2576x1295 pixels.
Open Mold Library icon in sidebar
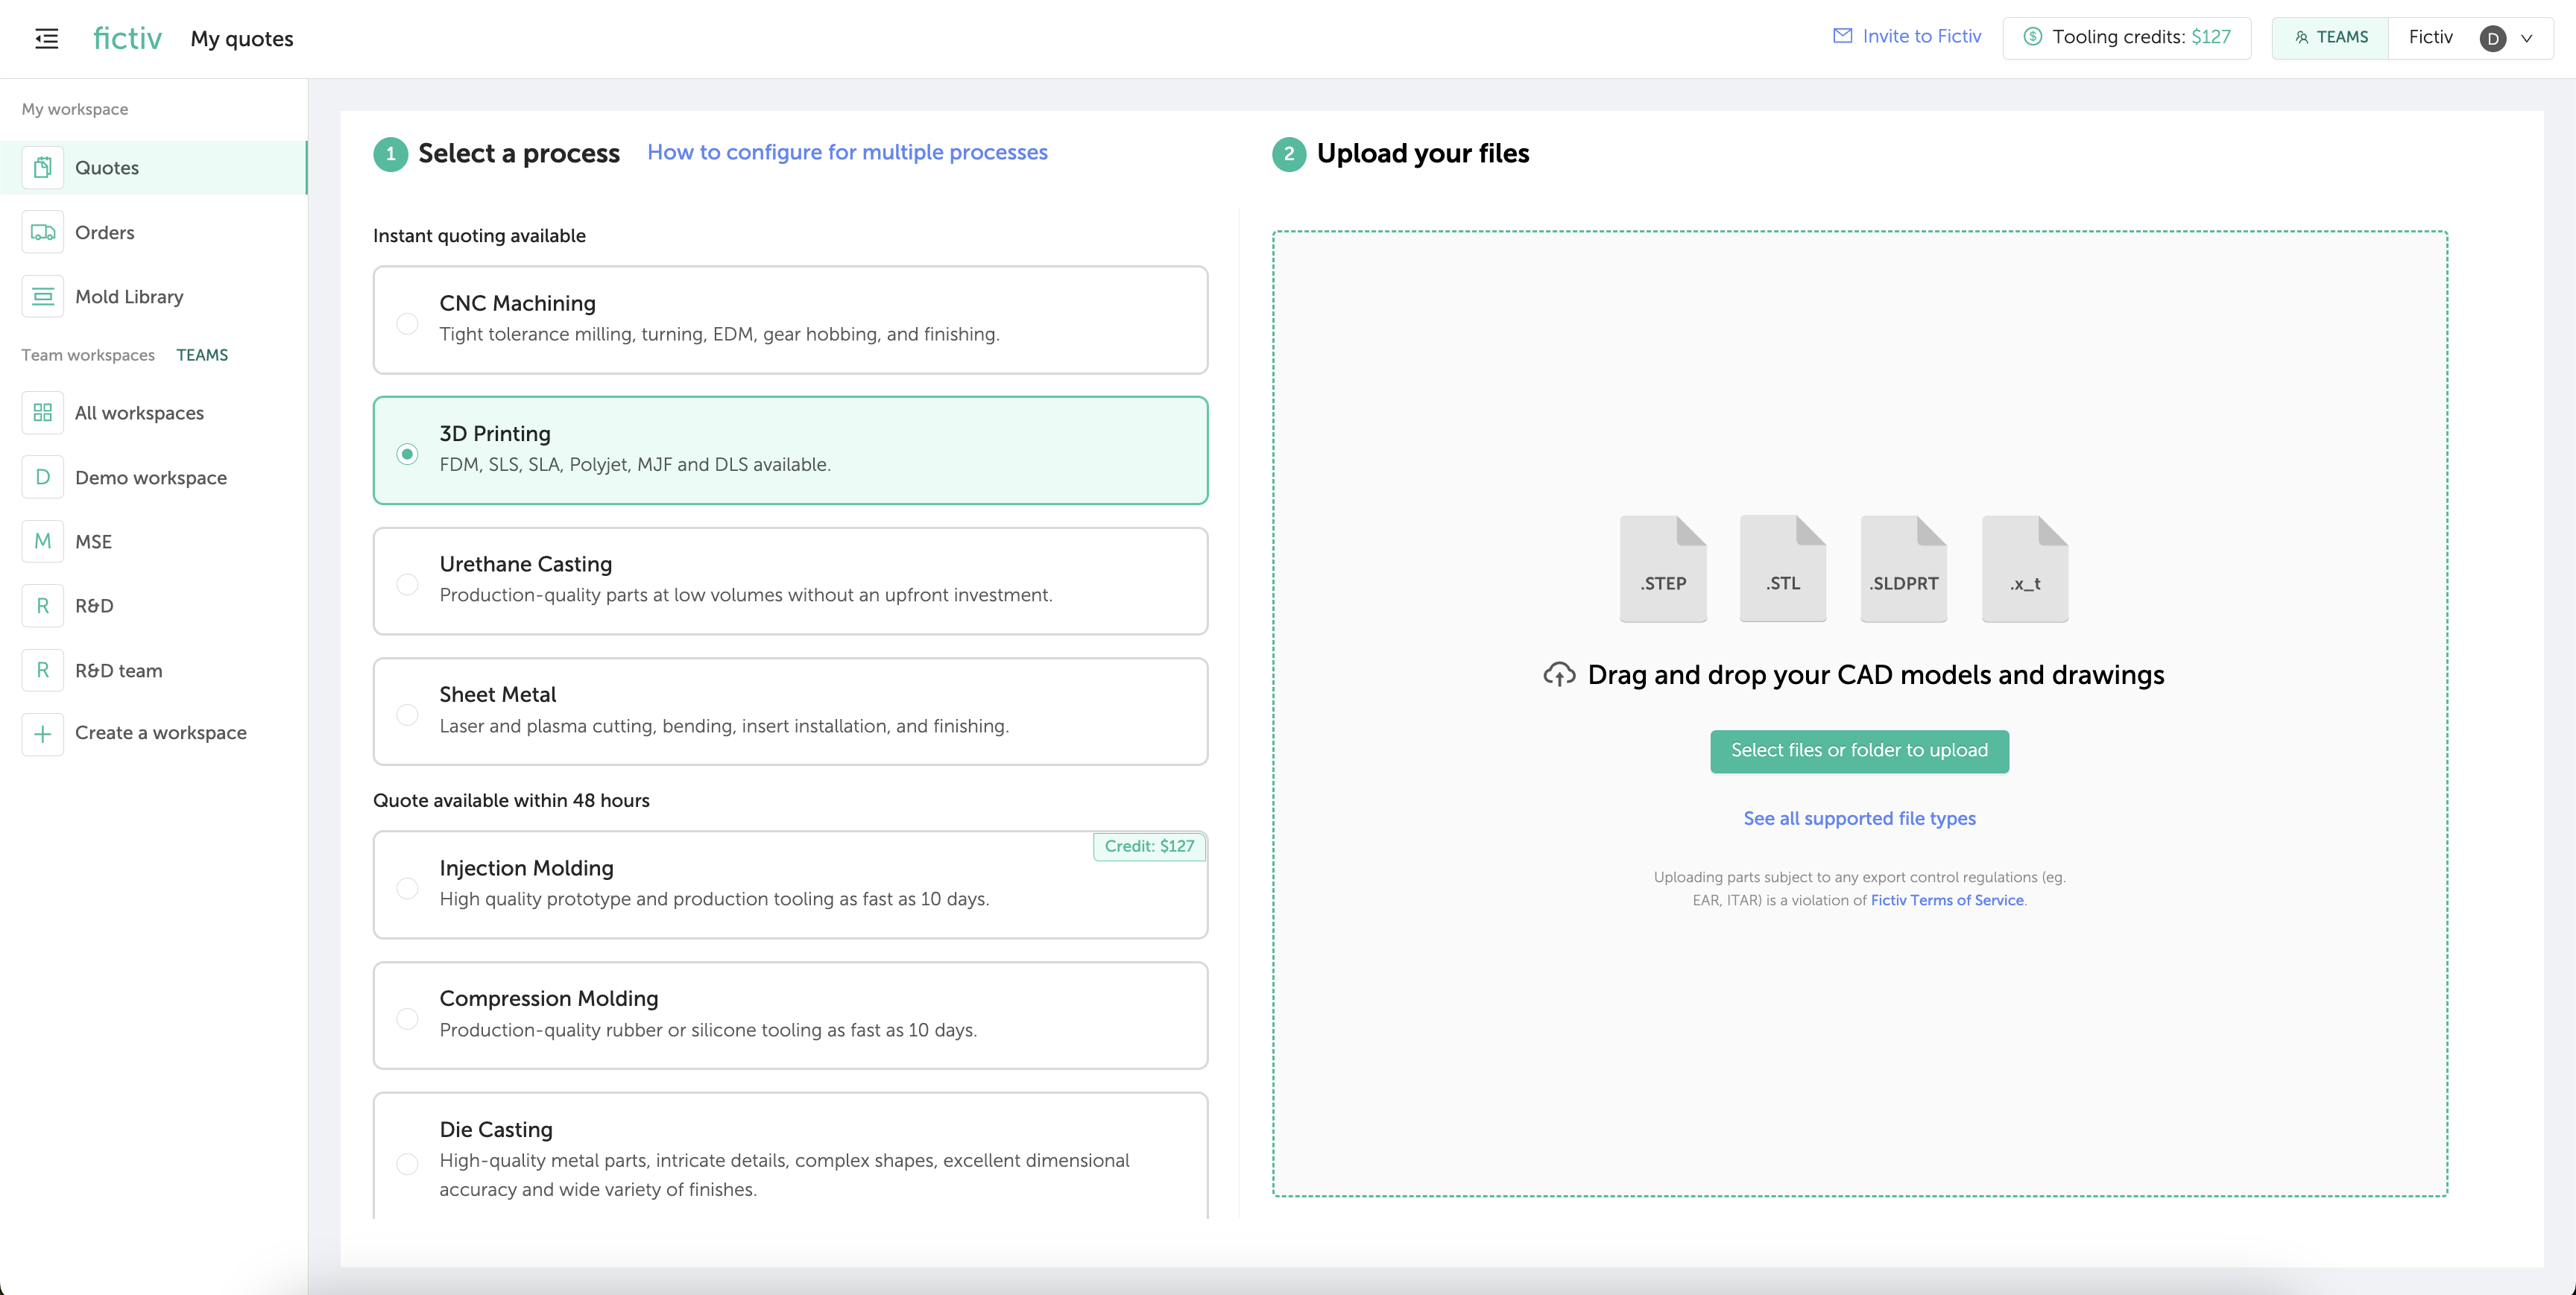tap(43, 296)
